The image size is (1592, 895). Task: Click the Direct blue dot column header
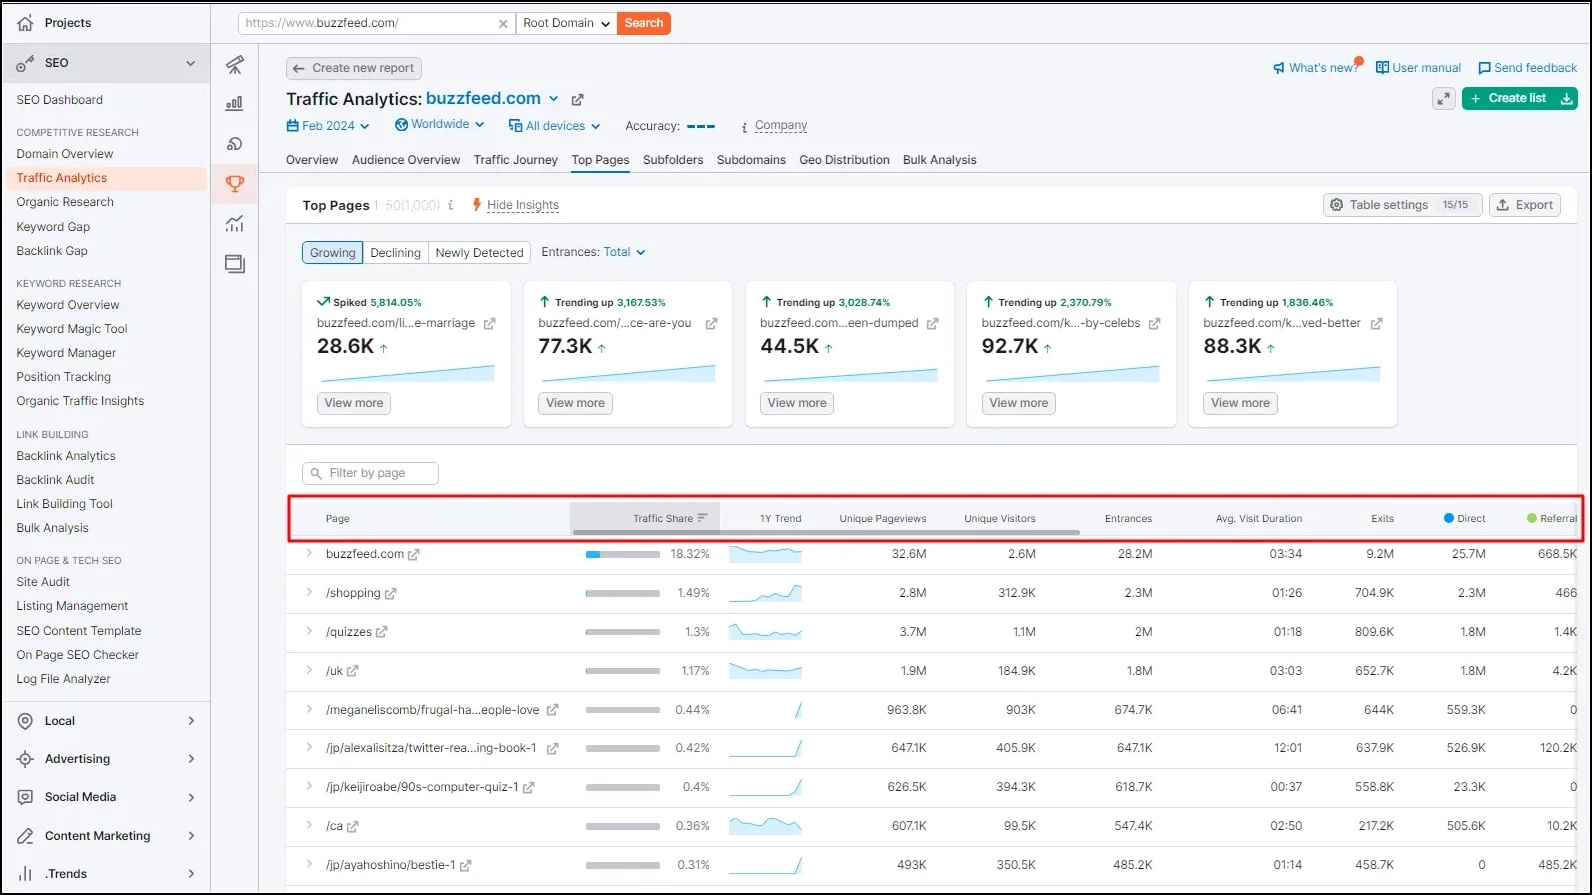[1464, 518]
